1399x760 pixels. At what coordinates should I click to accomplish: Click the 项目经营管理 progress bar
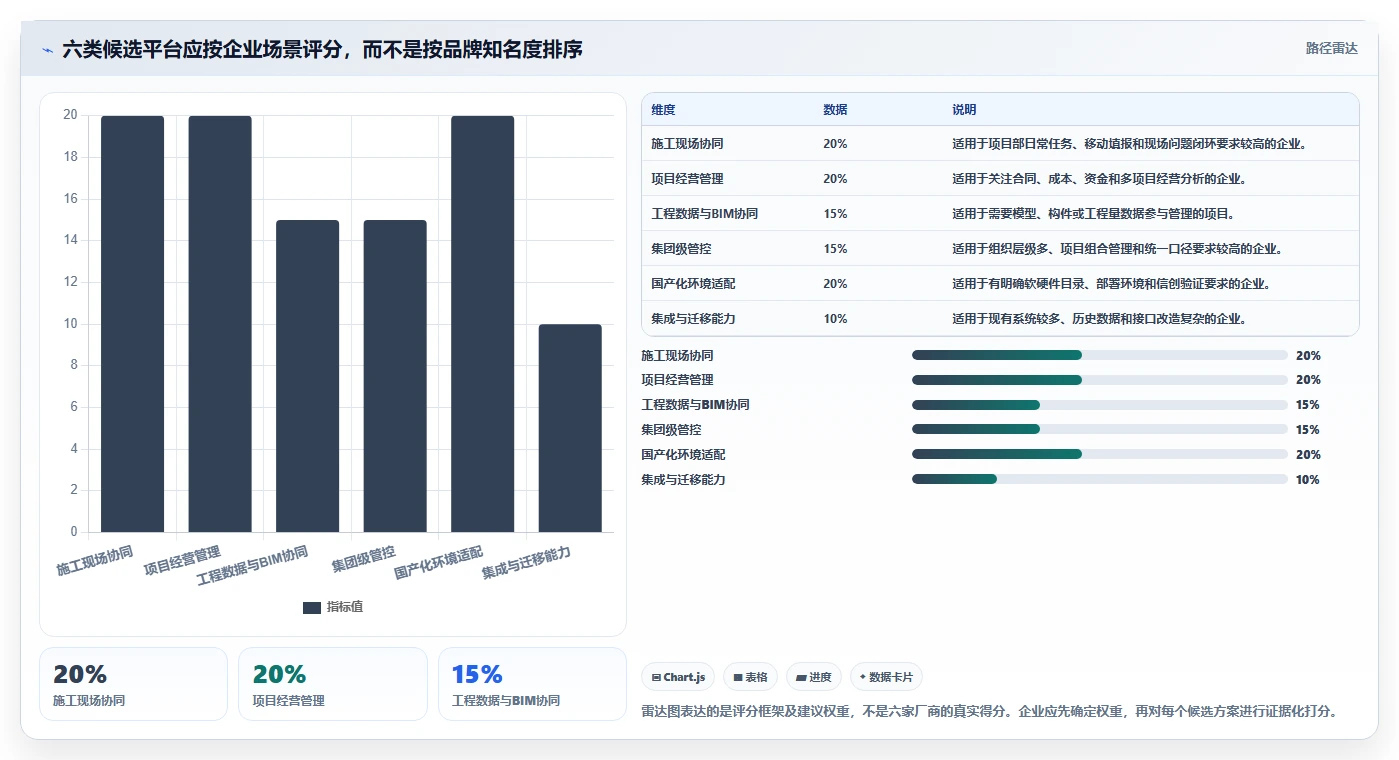1100,380
